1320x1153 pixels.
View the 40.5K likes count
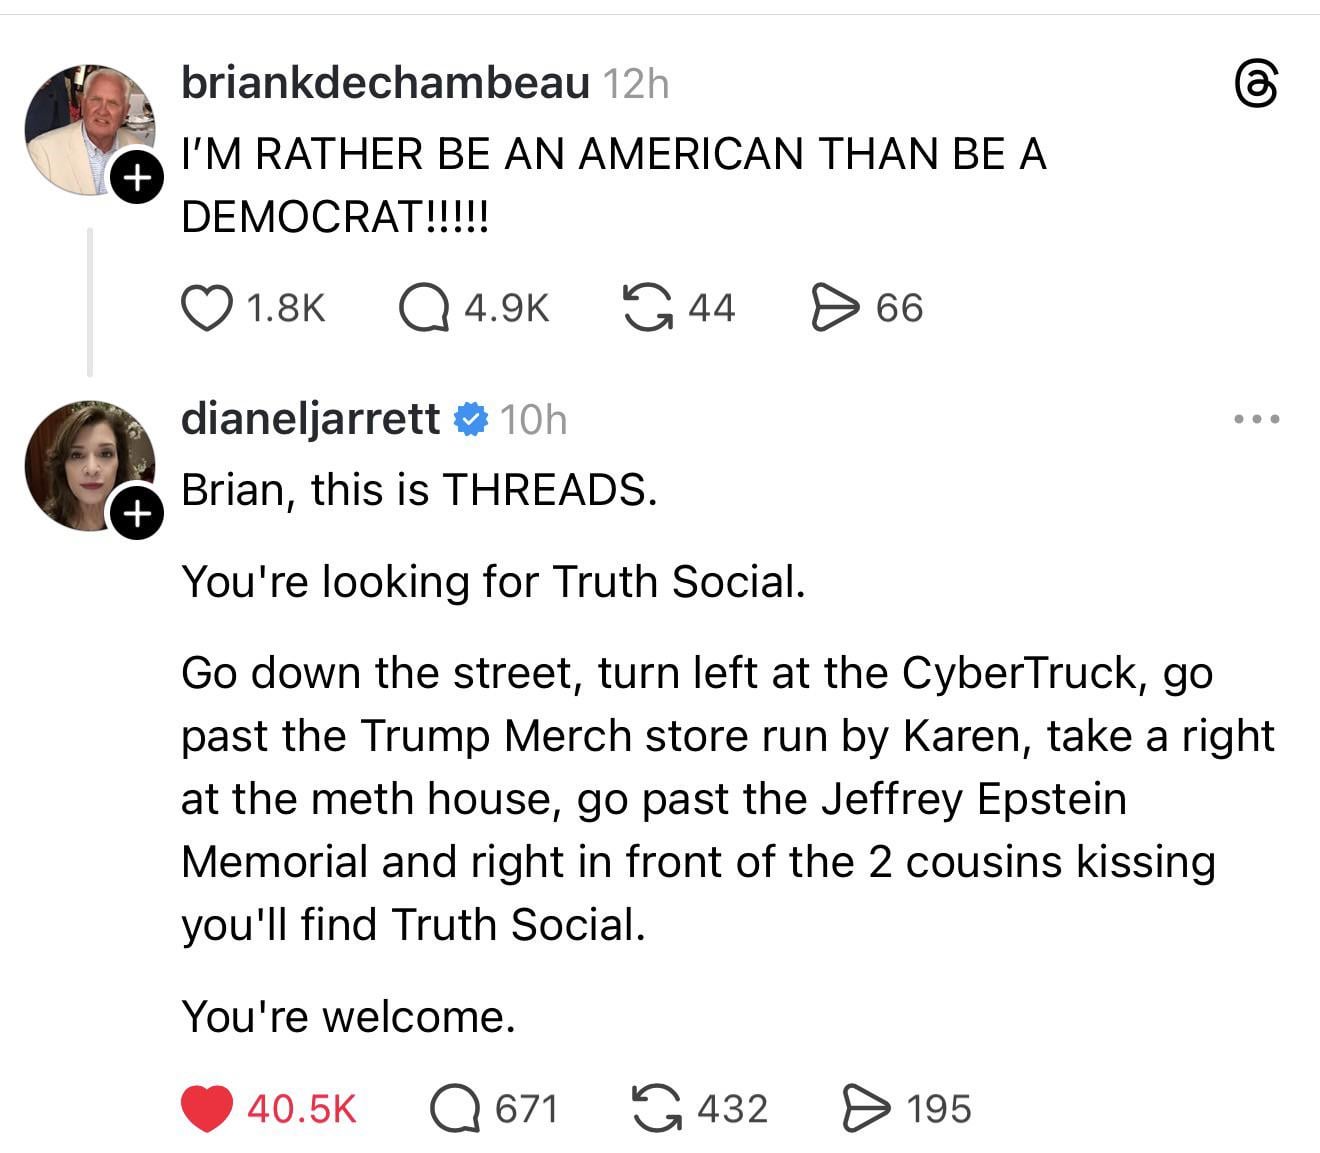[x=301, y=1109]
